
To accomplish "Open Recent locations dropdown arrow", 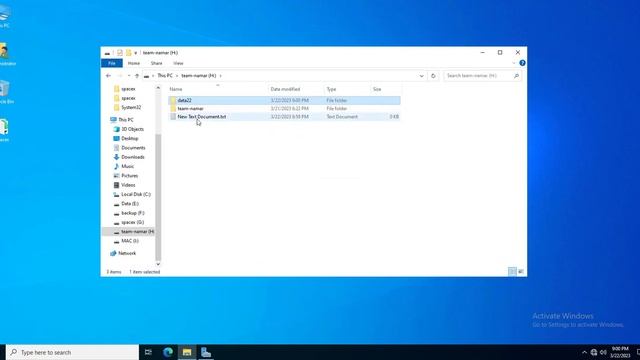I will [x=129, y=76].
